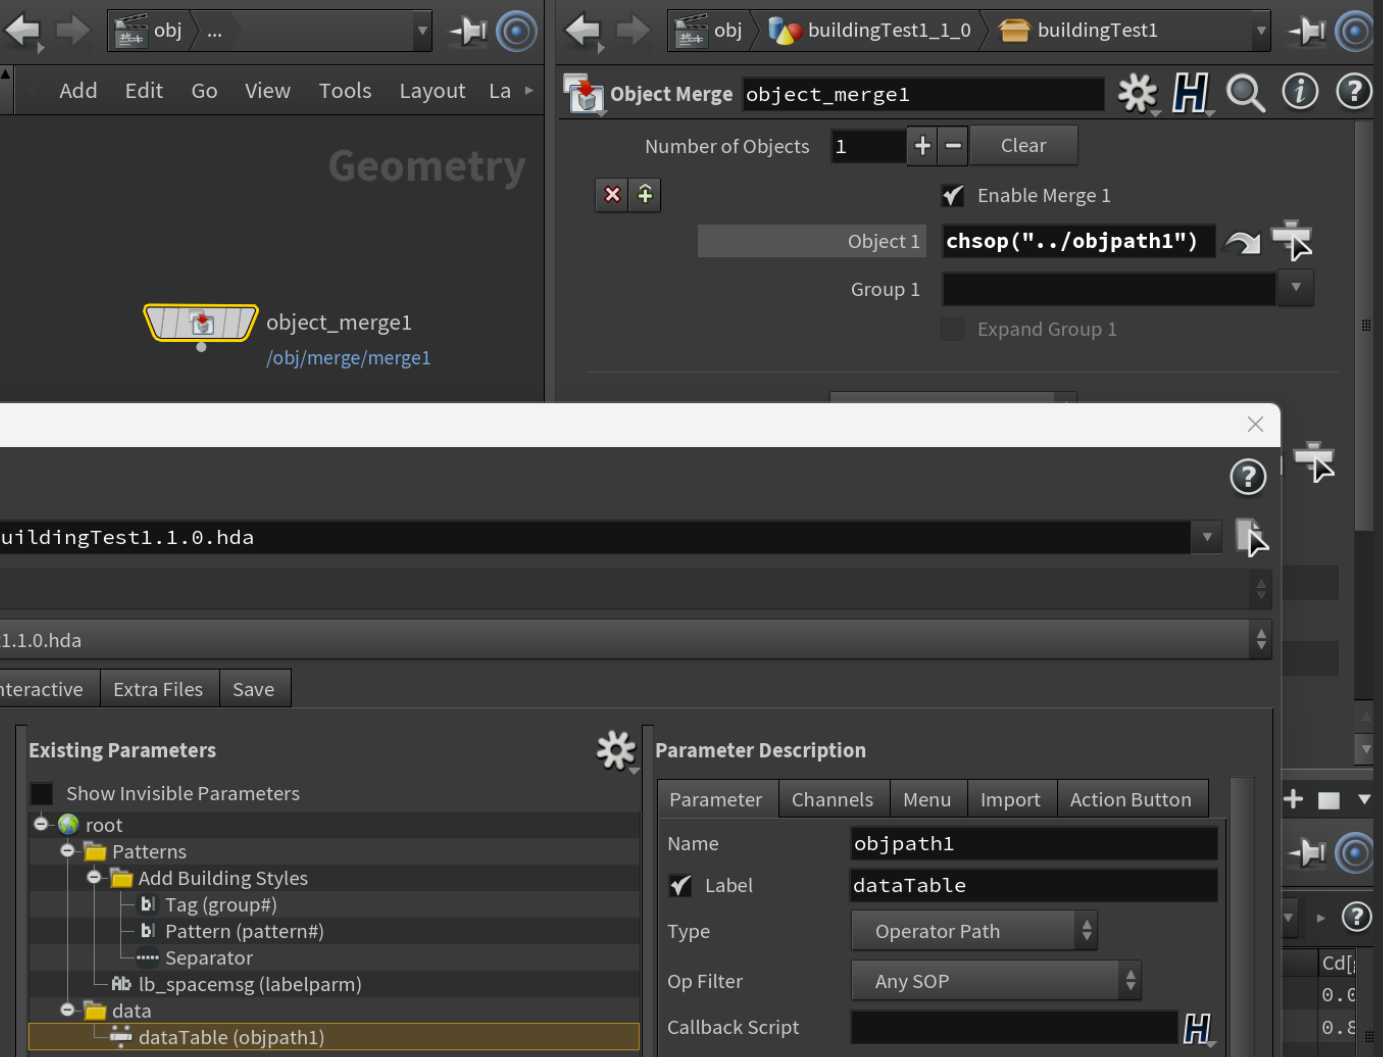The image size is (1383, 1057).
Task: Open the Type Operator Path dropdown
Action: 974,931
